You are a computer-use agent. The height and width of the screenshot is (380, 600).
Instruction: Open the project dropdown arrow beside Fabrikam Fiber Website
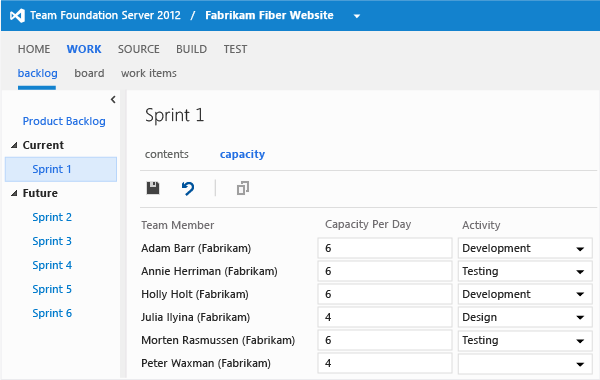357,16
